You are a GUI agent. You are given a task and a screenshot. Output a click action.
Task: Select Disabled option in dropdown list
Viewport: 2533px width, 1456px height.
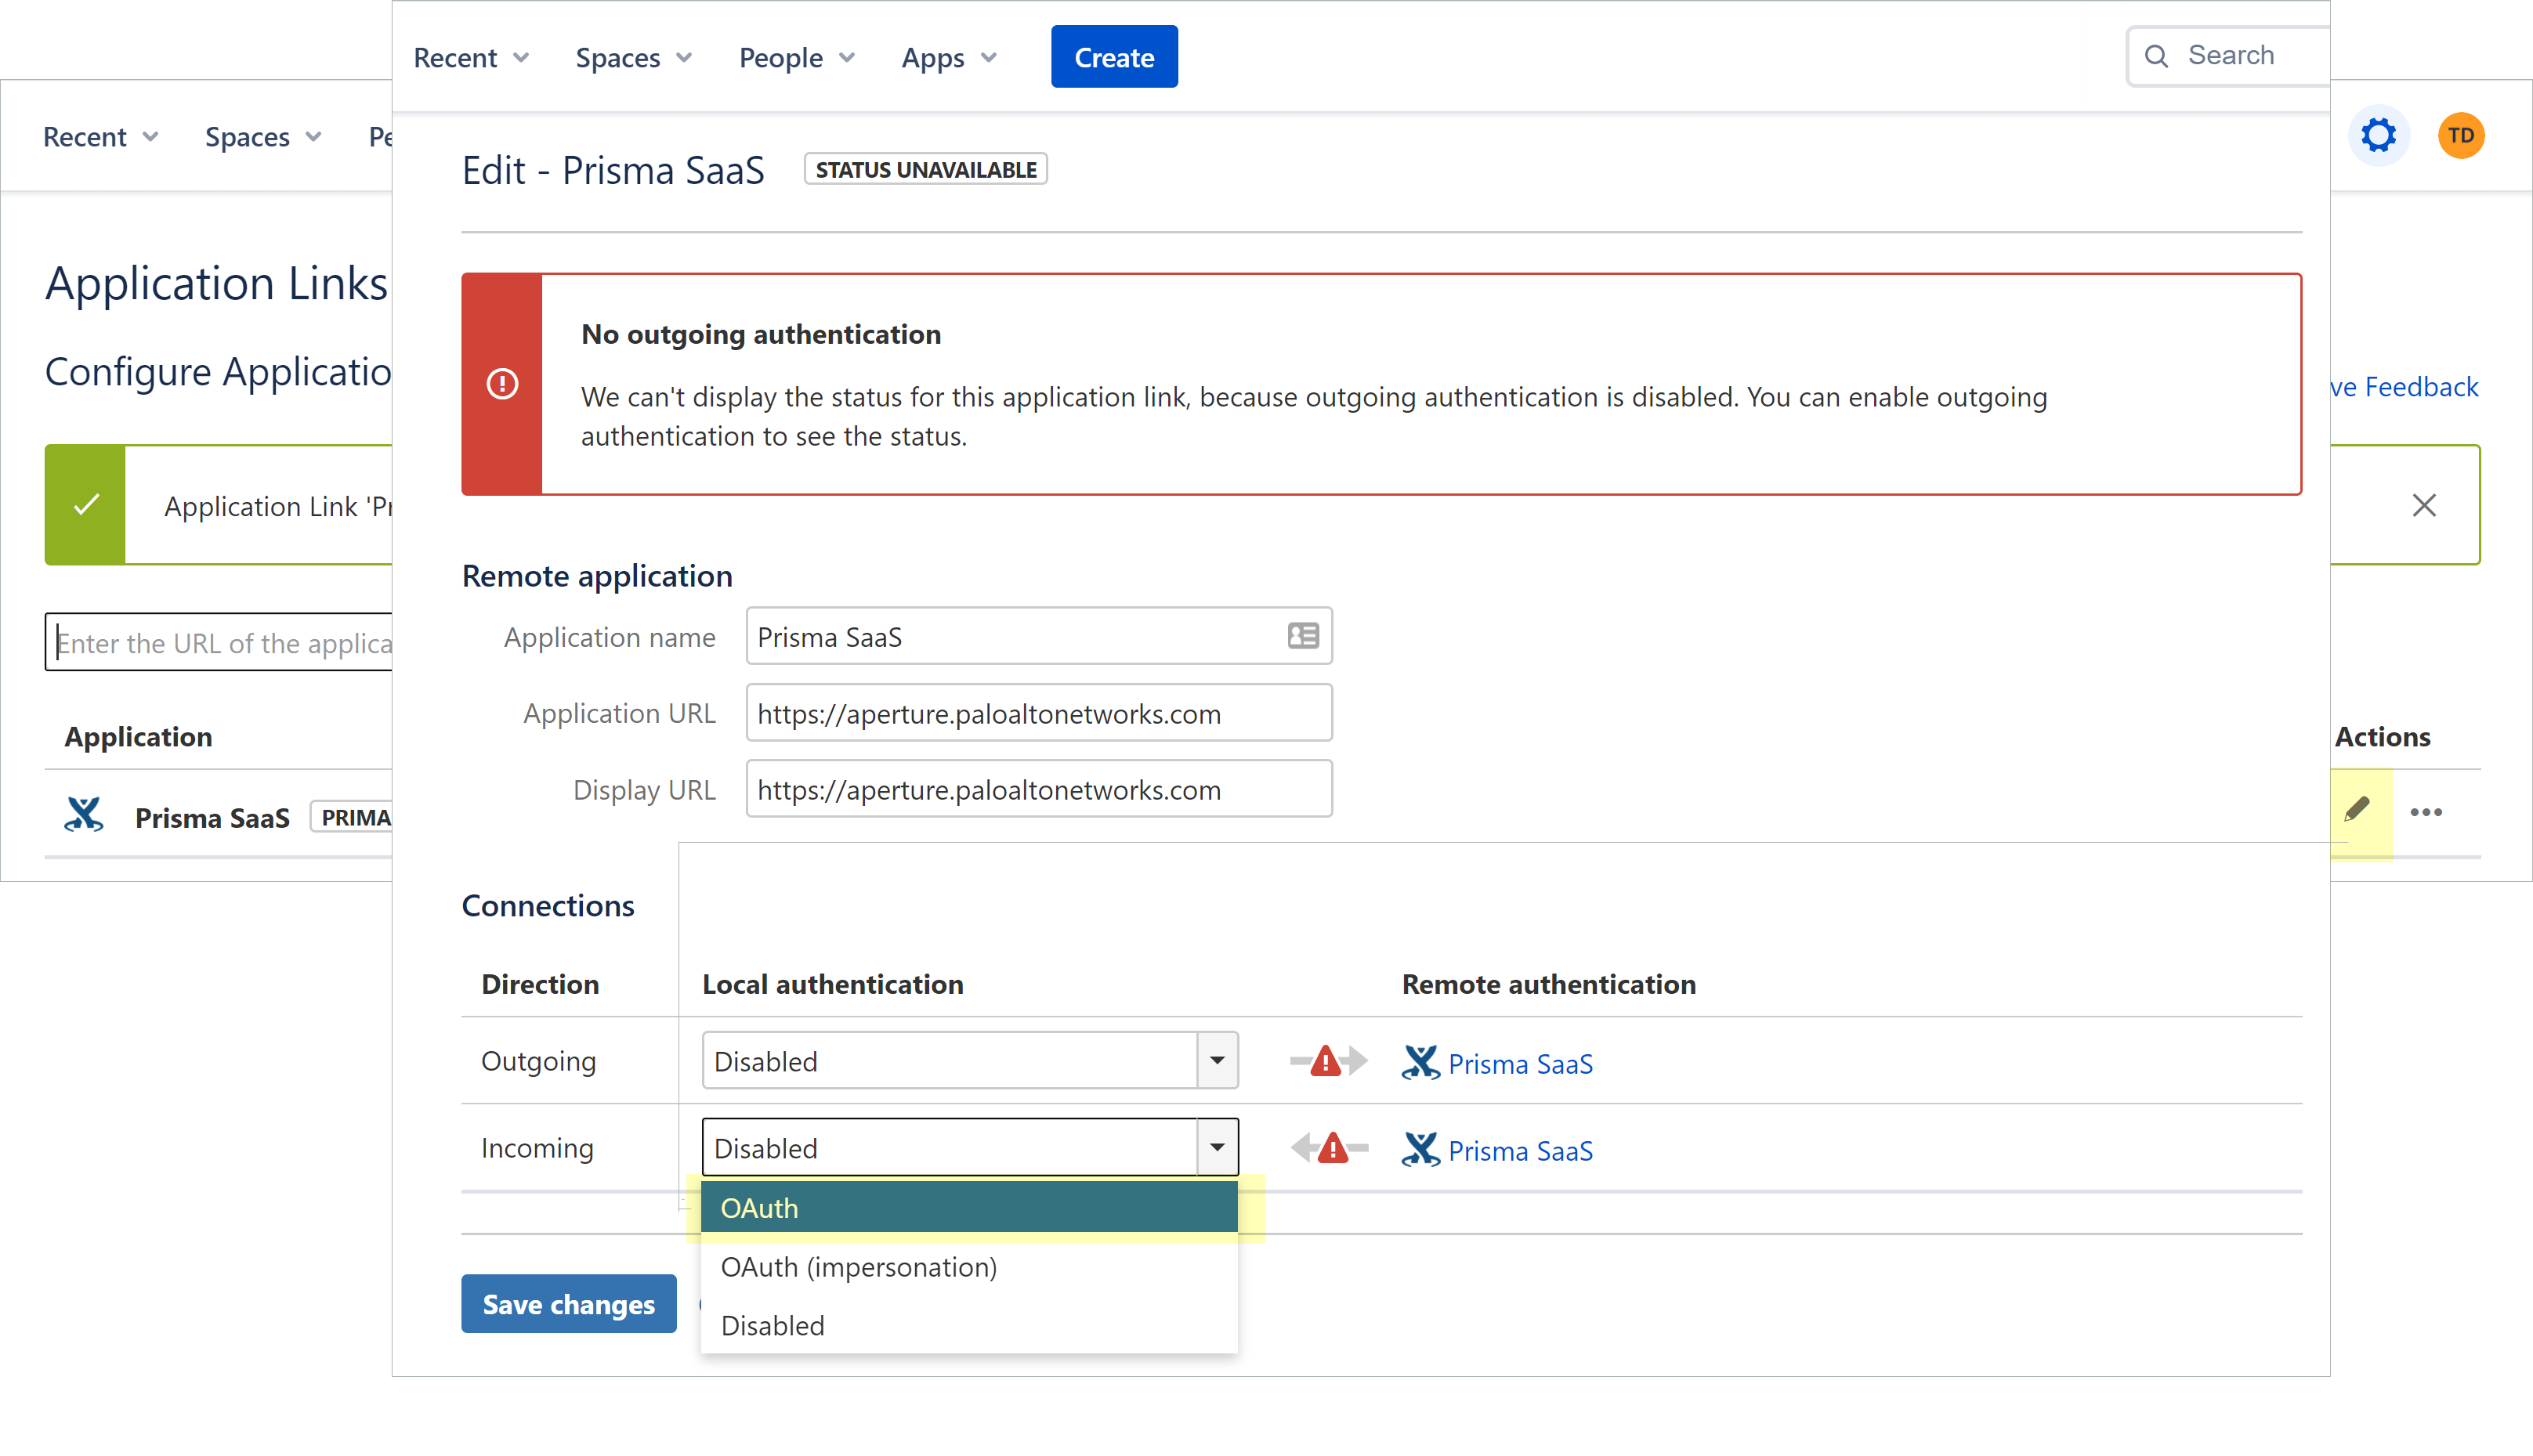point(968,1326)
